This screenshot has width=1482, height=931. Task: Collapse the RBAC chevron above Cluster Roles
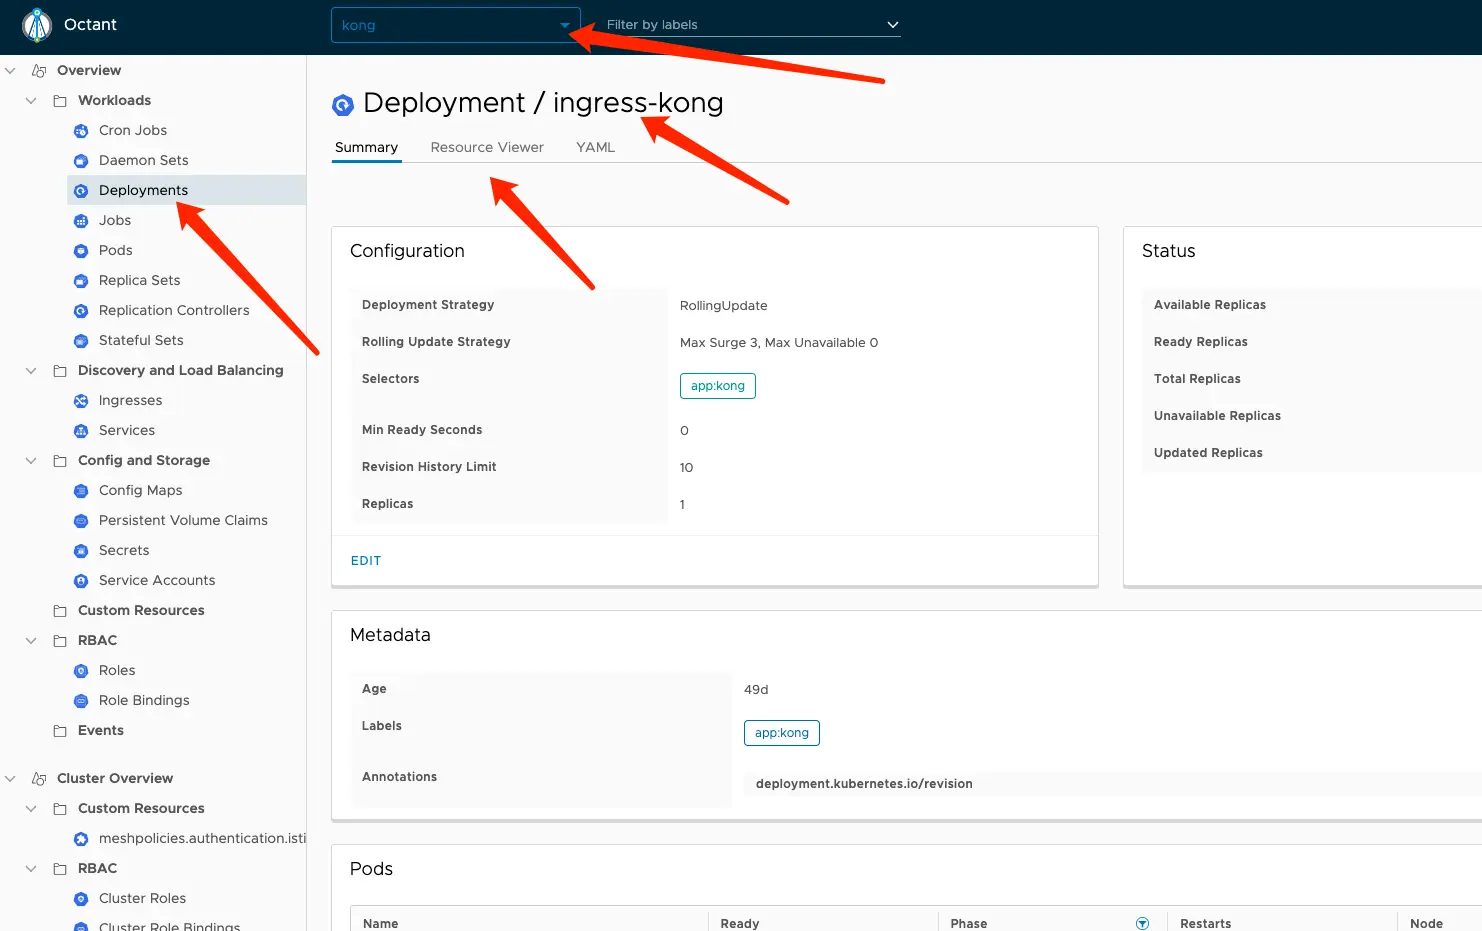point(31,869)
